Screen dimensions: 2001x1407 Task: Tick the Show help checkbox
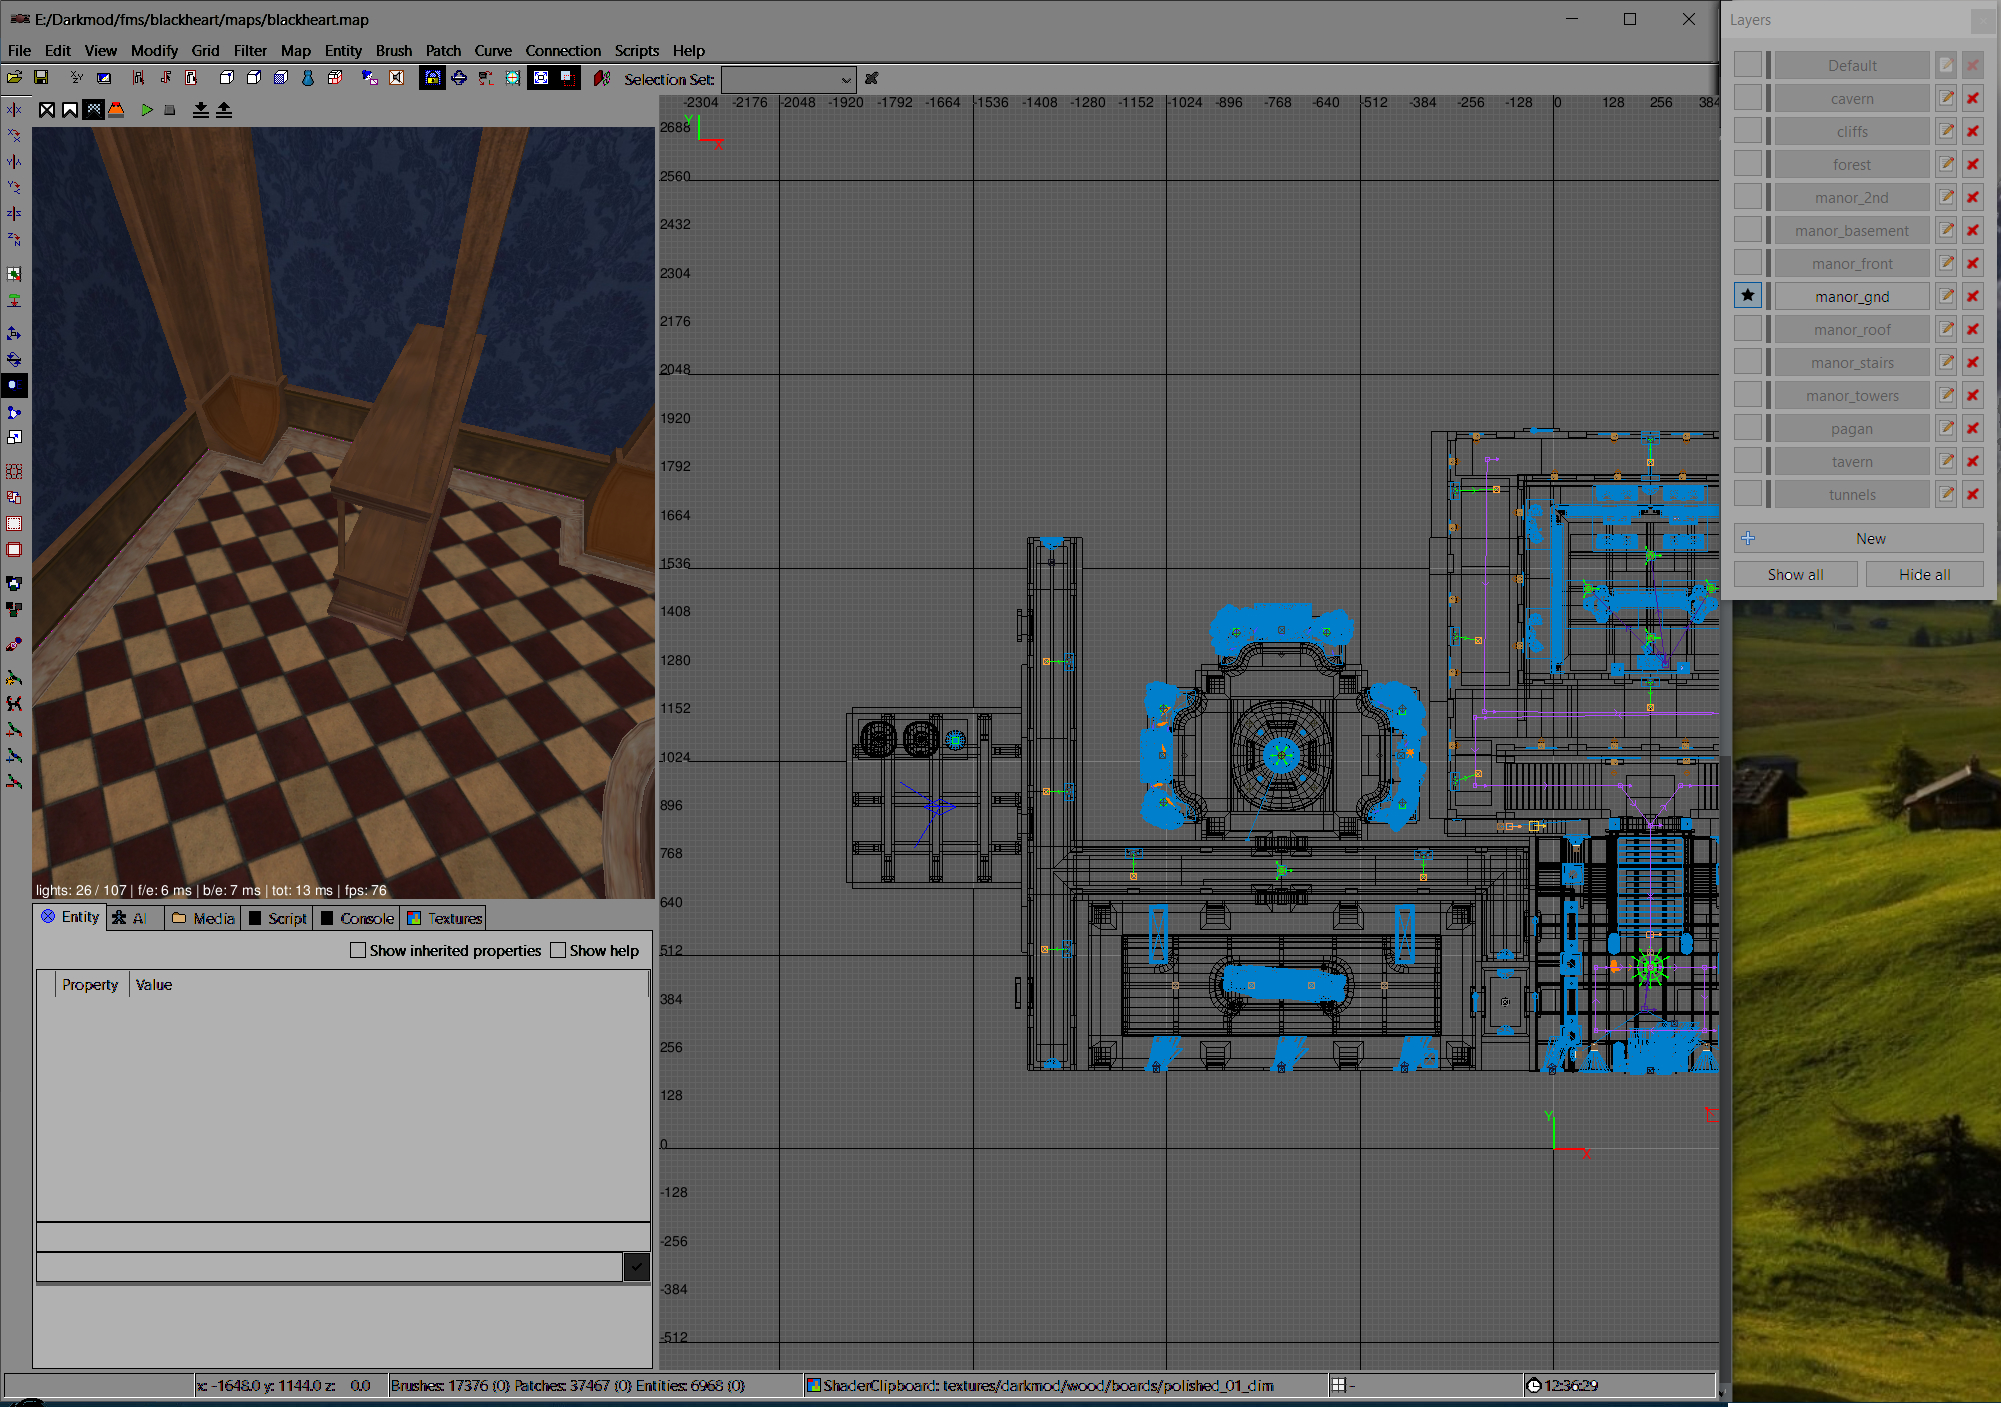click(558, 950)
